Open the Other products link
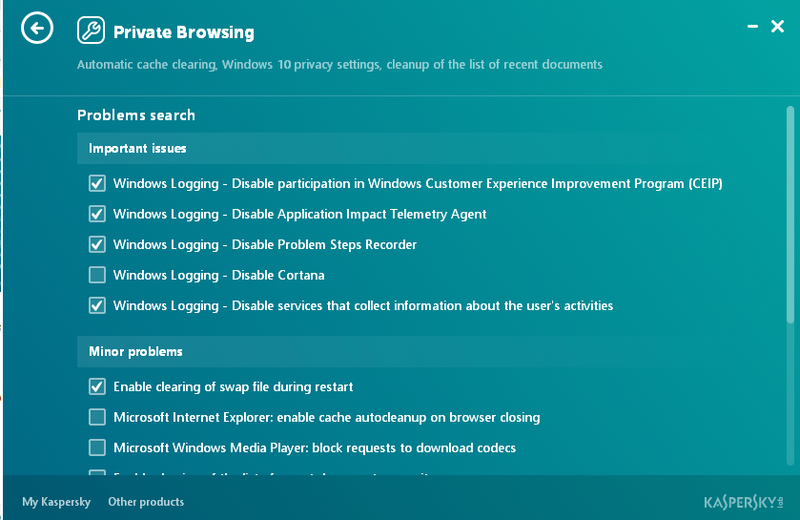This screenshot has width=800, height=520. (x=146, y=502)
